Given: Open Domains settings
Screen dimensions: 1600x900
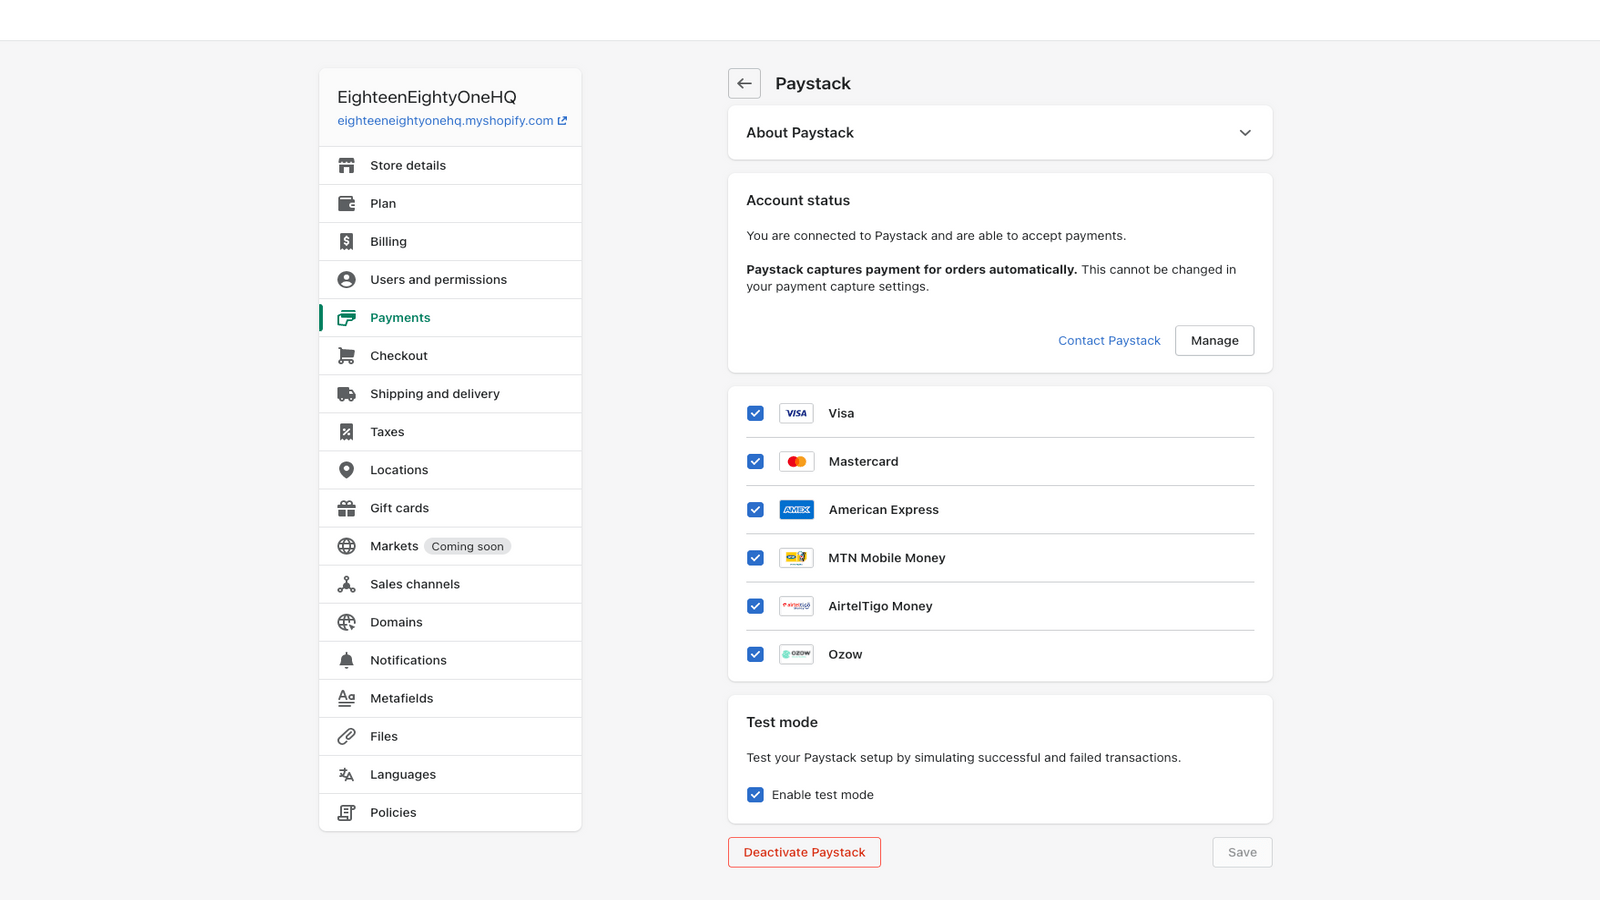Looking at the screenshot, I should point(450,622).
